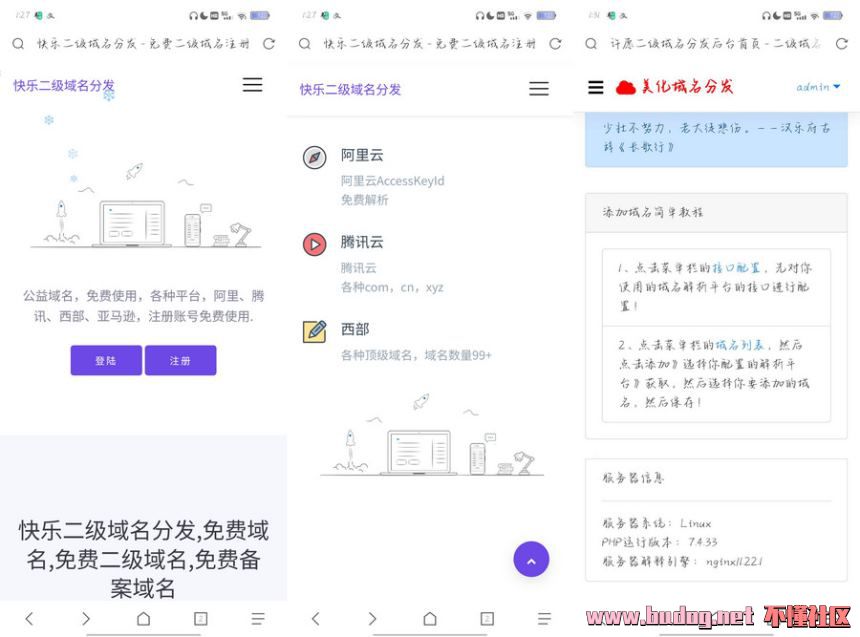Click the 快乐二级域名分发 site title on the left screen
Screen dimensions: 860x637
click(64, 86)
